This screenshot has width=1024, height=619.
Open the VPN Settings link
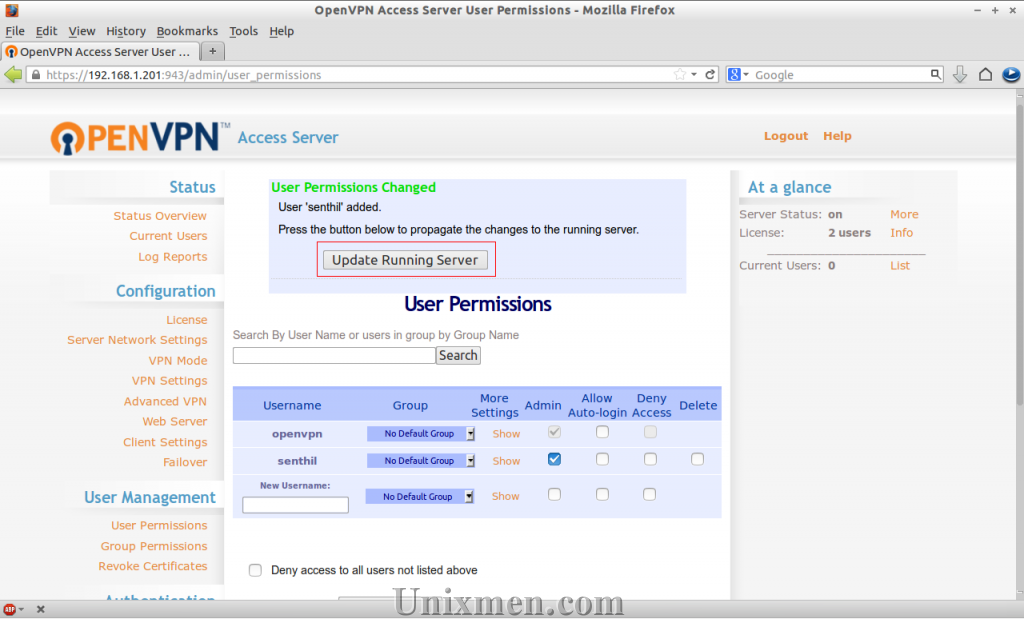(x=169, y=381)
